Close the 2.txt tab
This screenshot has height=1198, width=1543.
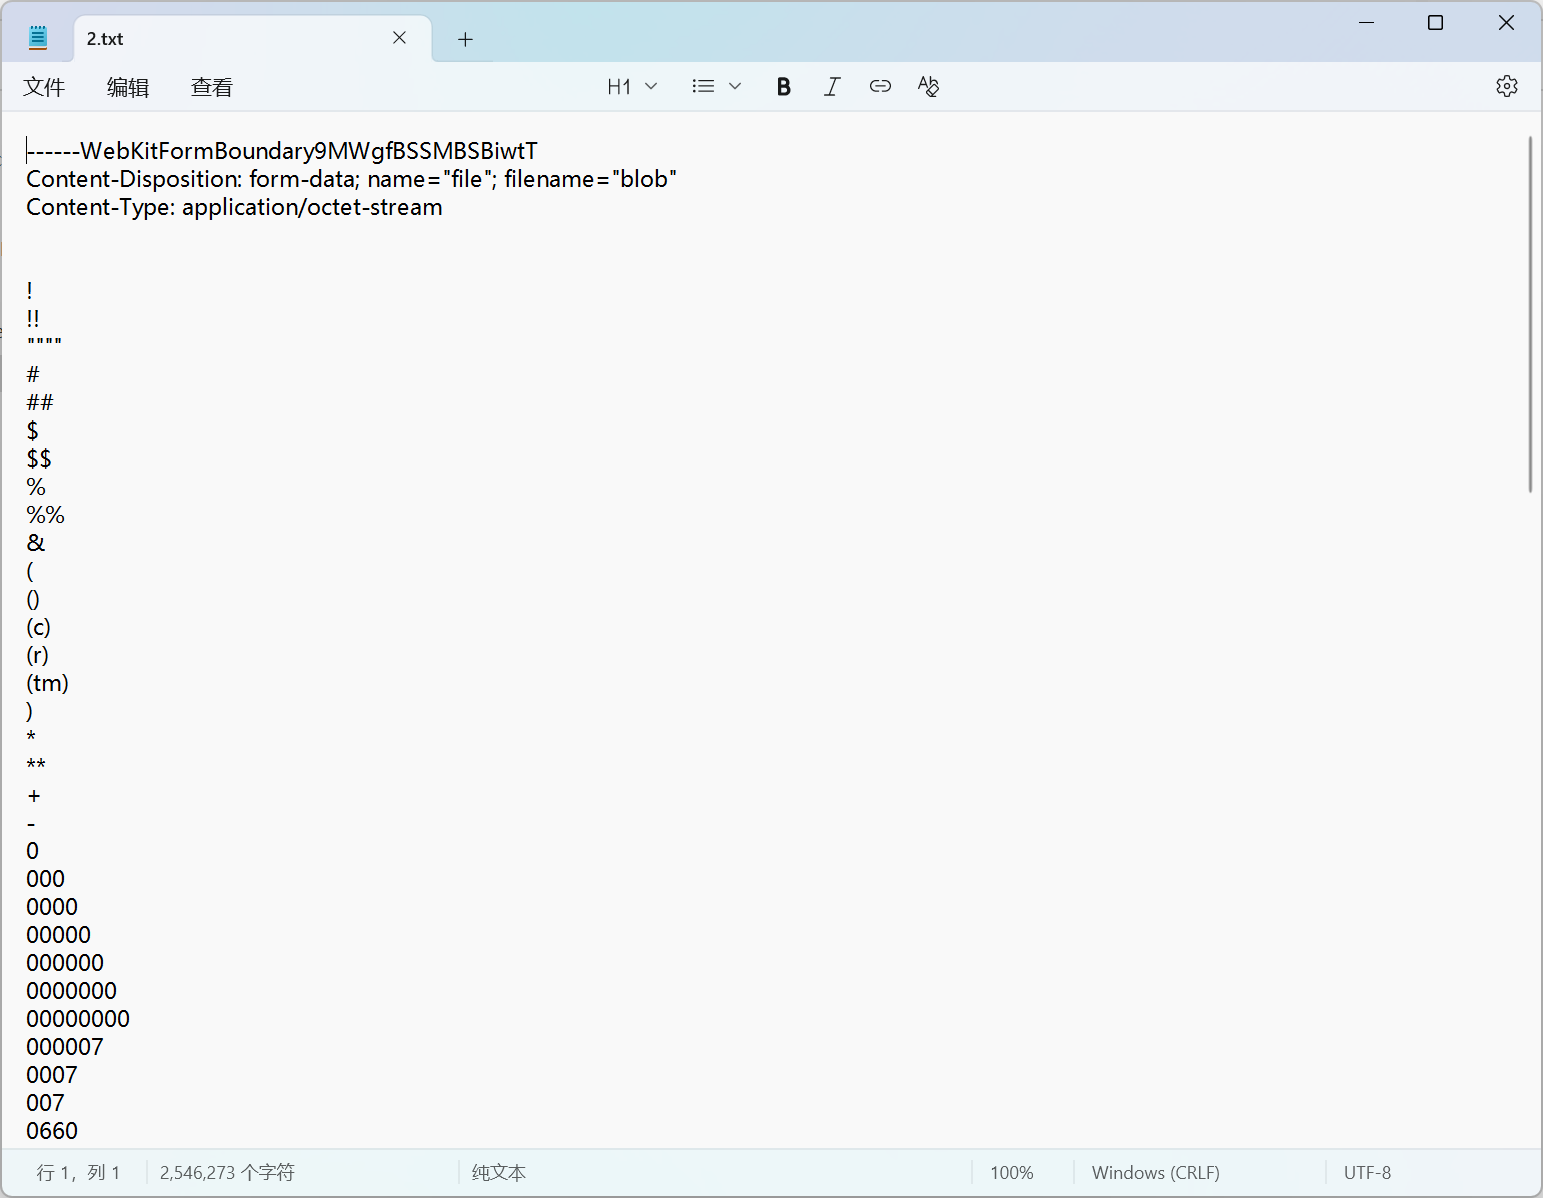click(x=399, y=38)
